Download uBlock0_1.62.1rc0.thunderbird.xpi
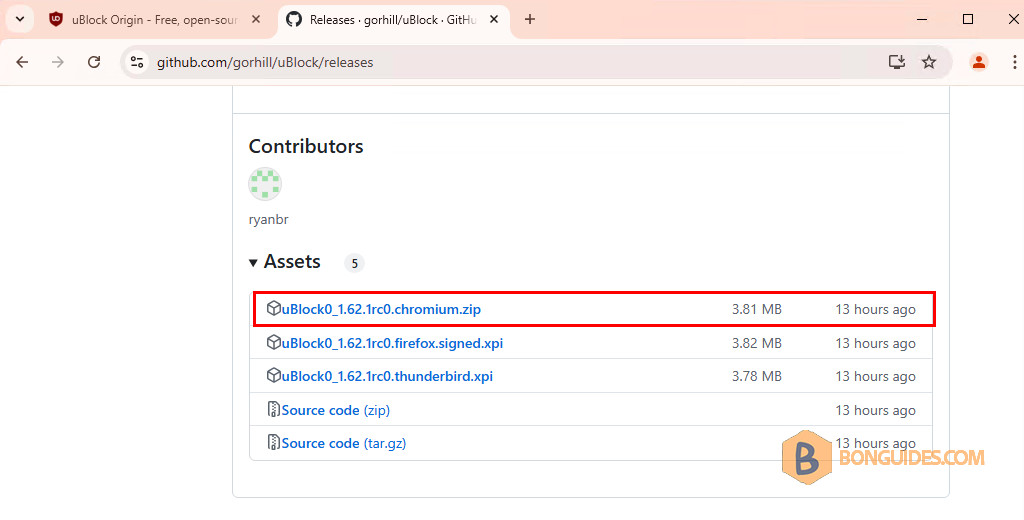The width and height of the screenshot is (1024, 520). point(387,376)
